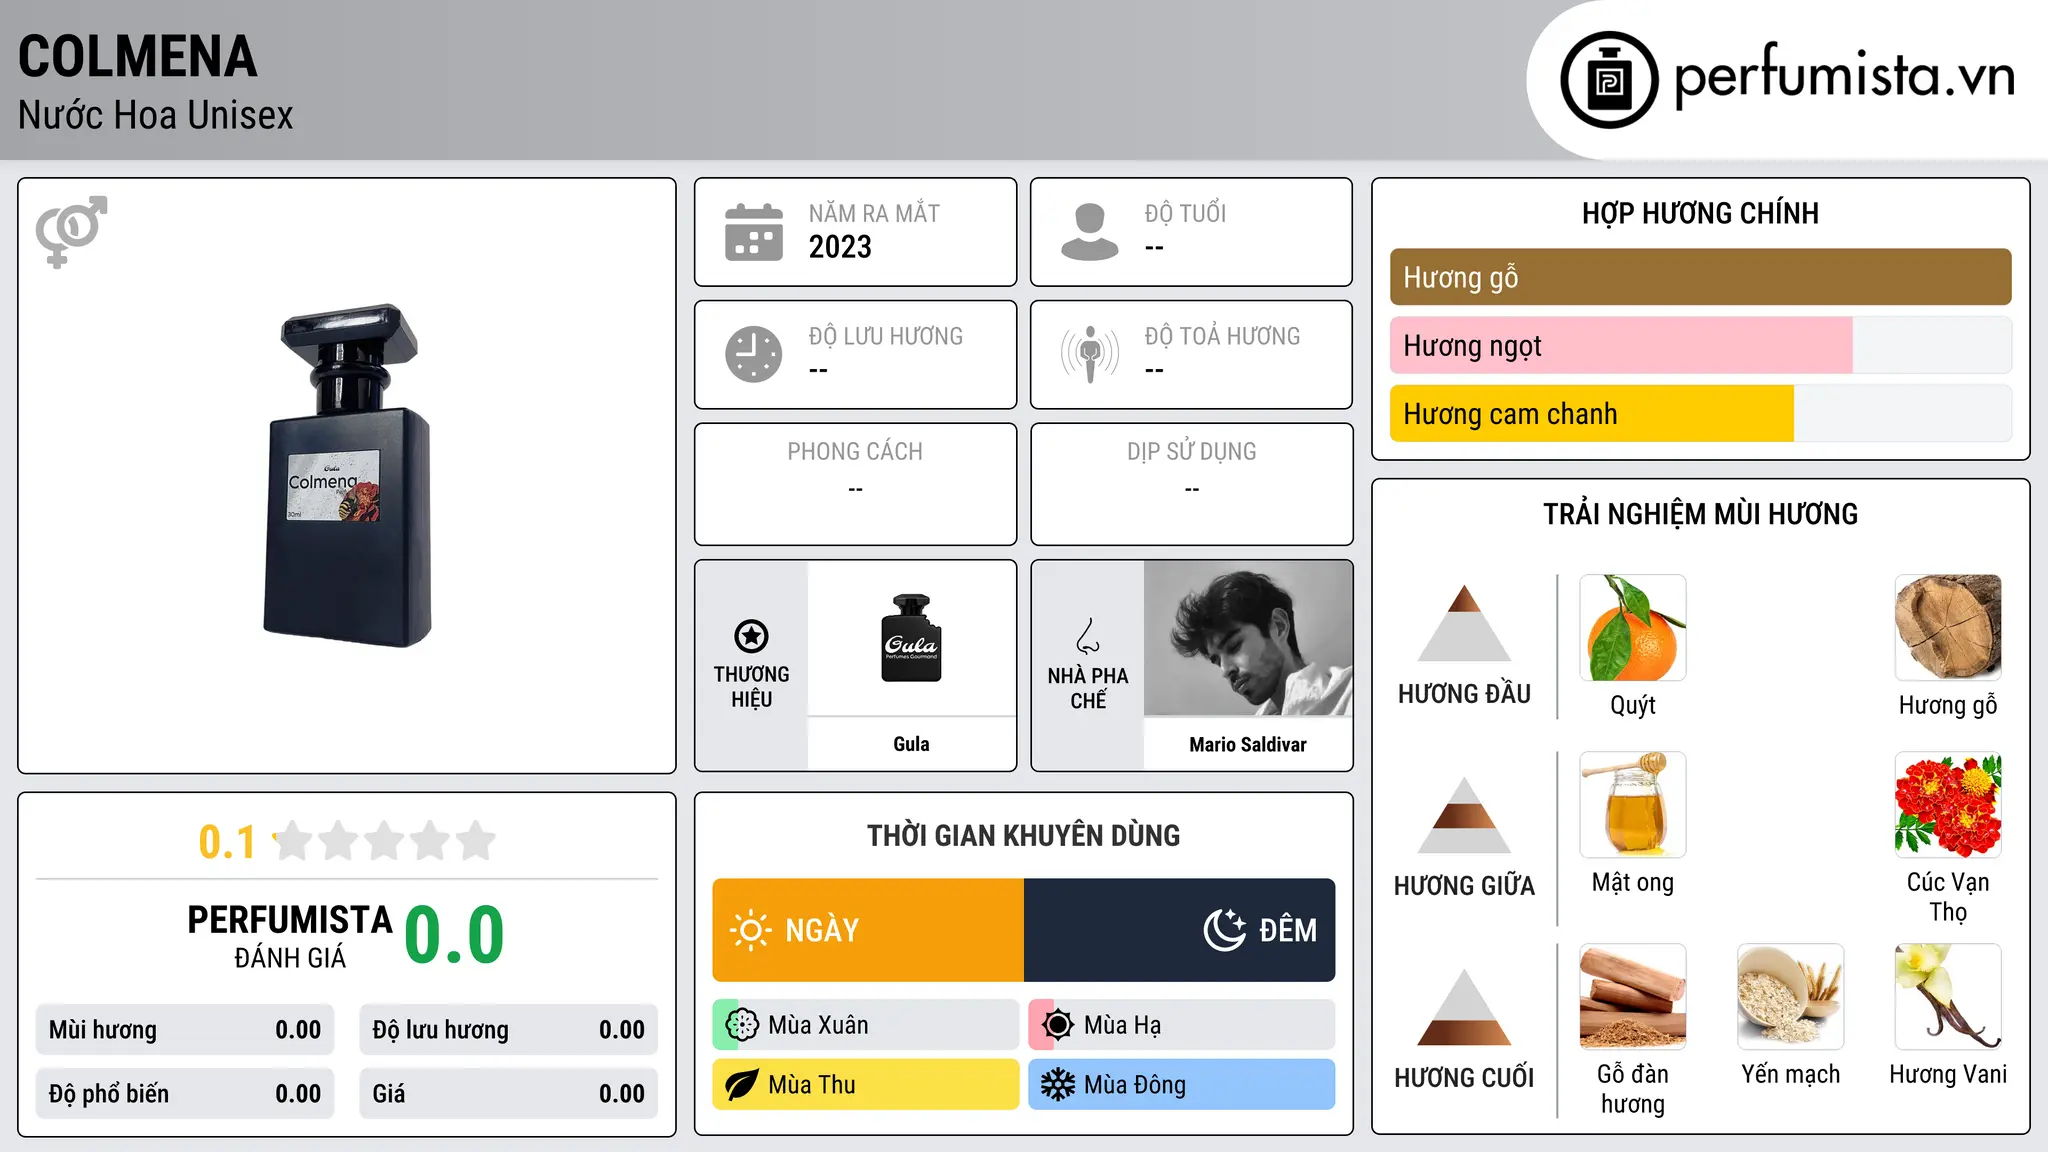
Task: Click the green 0.0 Perfumista score
Action: [x=454, y=935]
